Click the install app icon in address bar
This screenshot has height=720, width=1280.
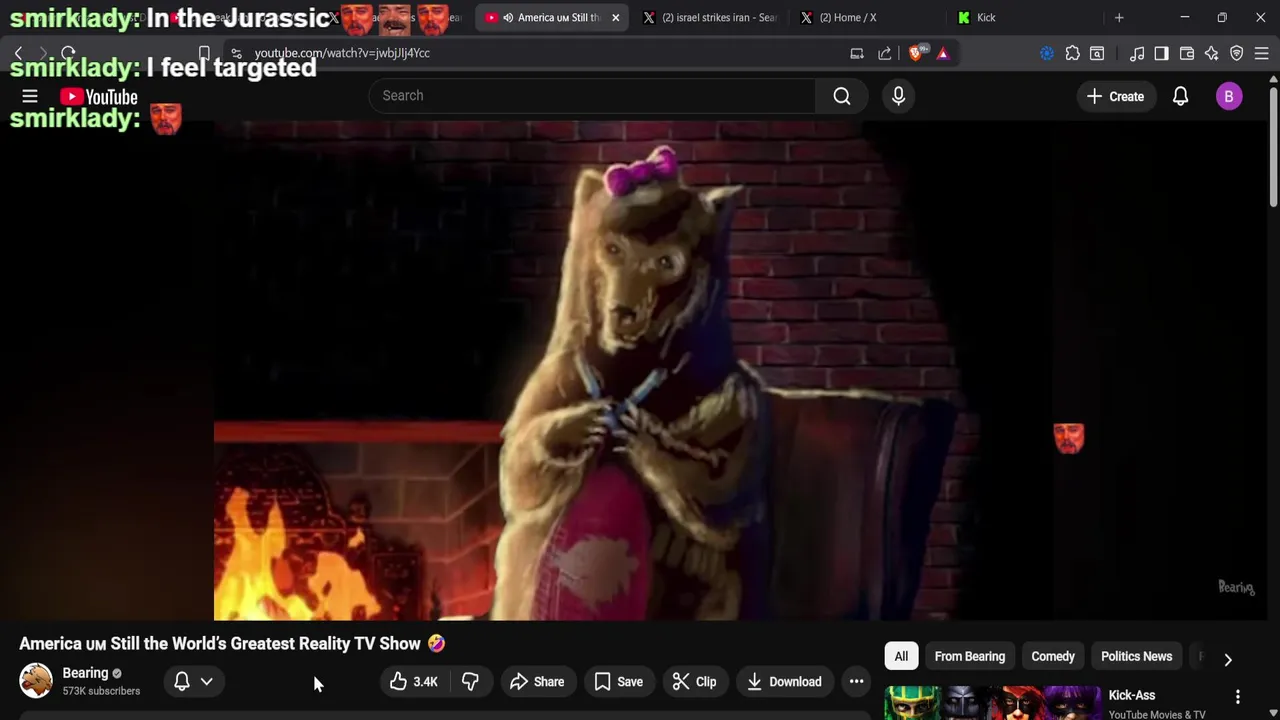(857, 53)
